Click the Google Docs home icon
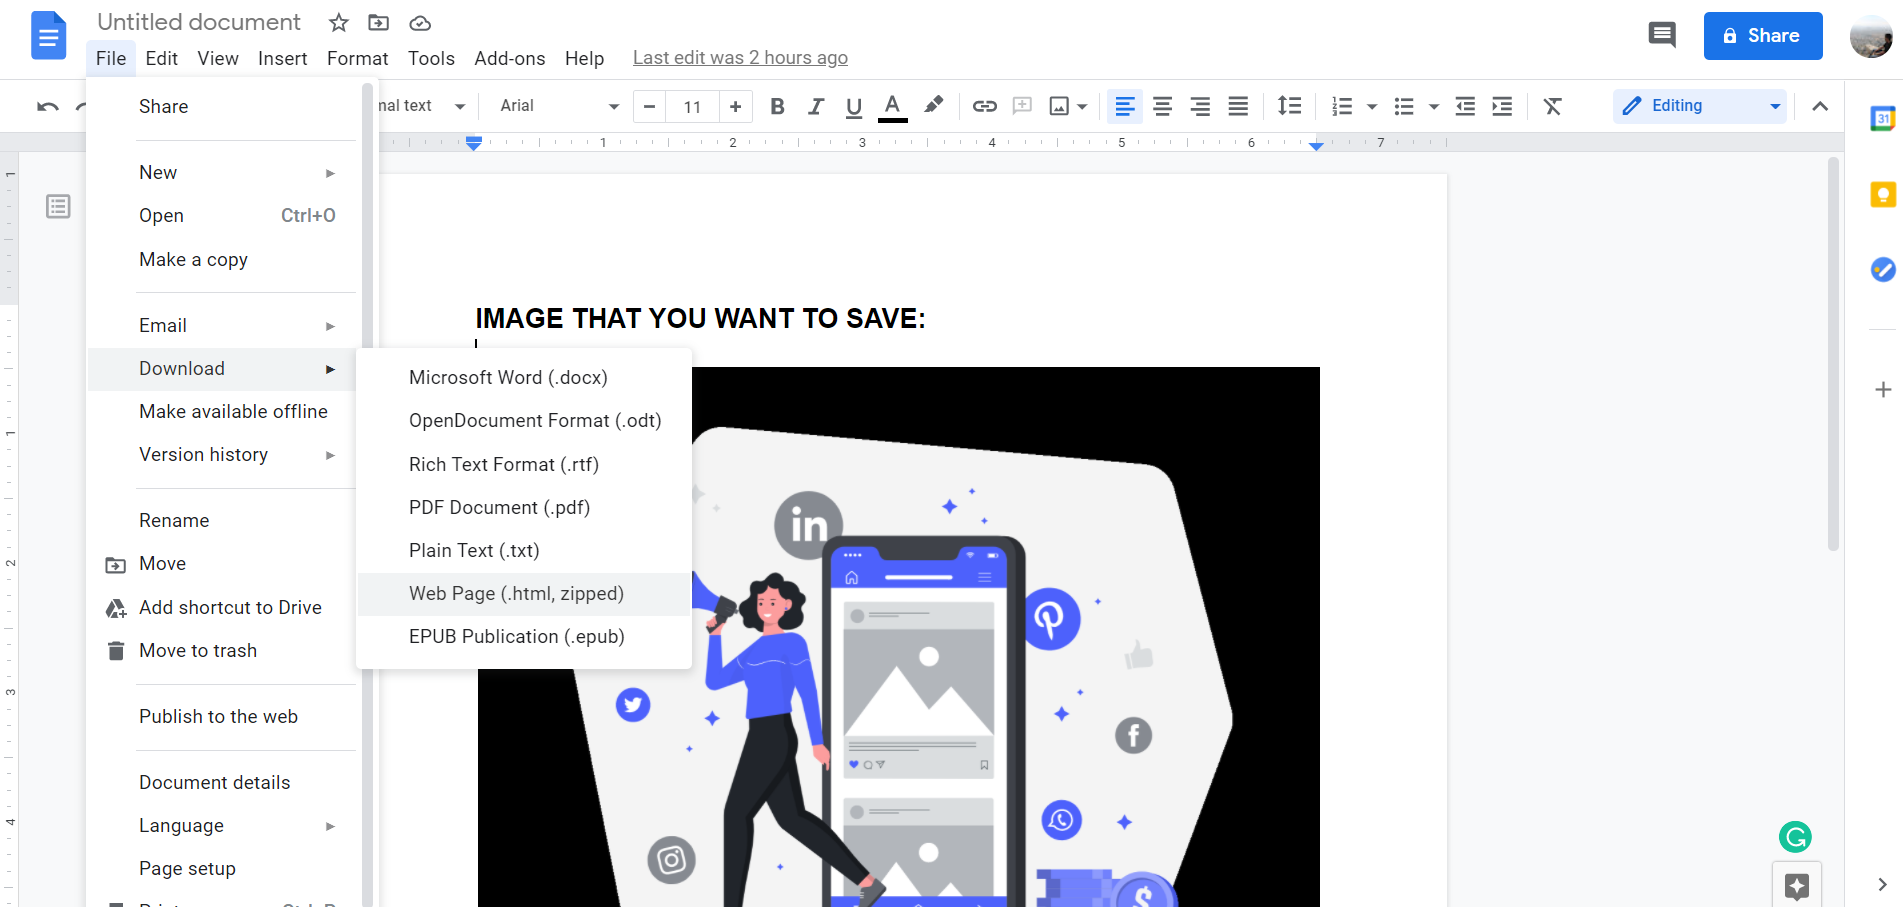 [48, 36]
